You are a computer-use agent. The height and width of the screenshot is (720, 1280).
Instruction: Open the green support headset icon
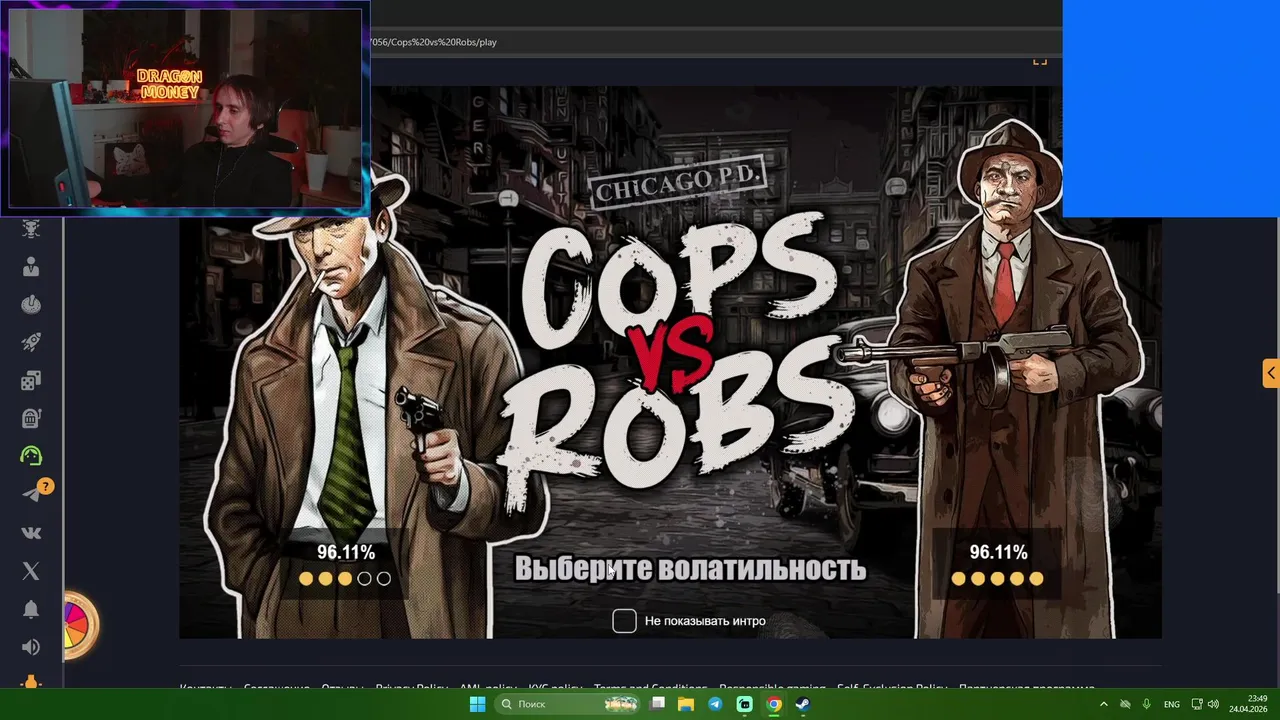click(31, 456)
